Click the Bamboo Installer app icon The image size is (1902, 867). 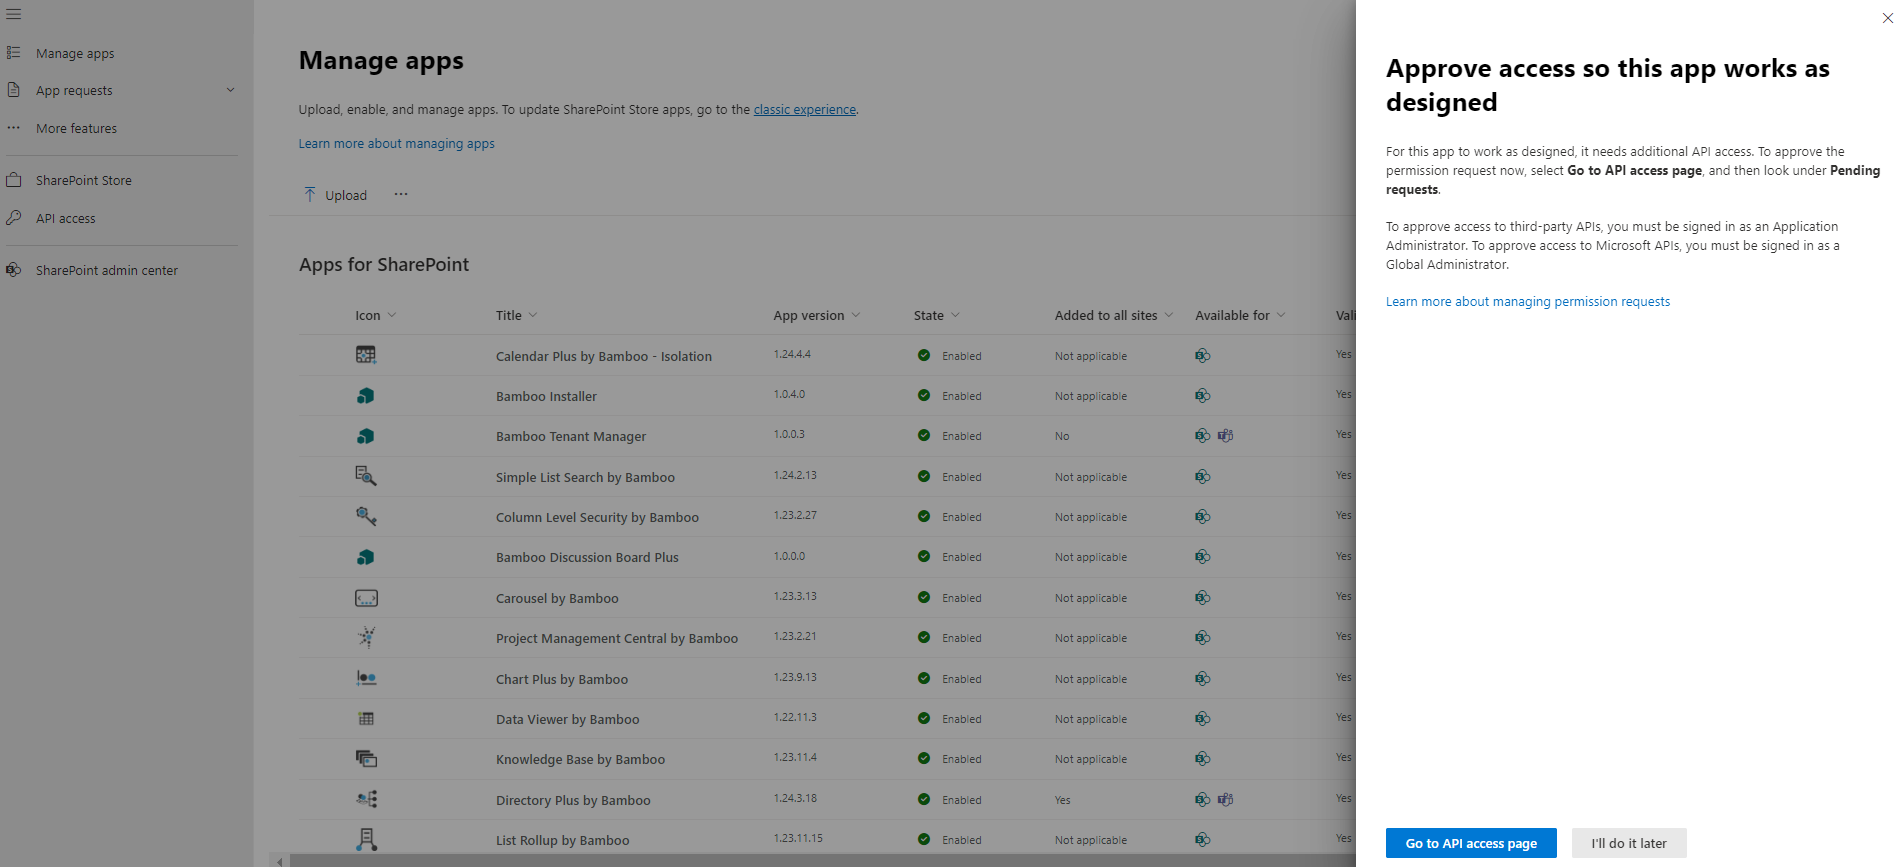(366, 396)
